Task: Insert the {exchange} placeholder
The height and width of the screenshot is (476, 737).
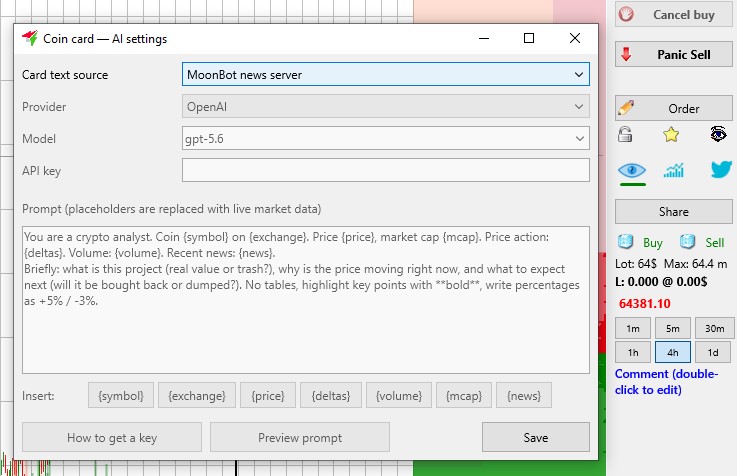Action: point(197,396)
